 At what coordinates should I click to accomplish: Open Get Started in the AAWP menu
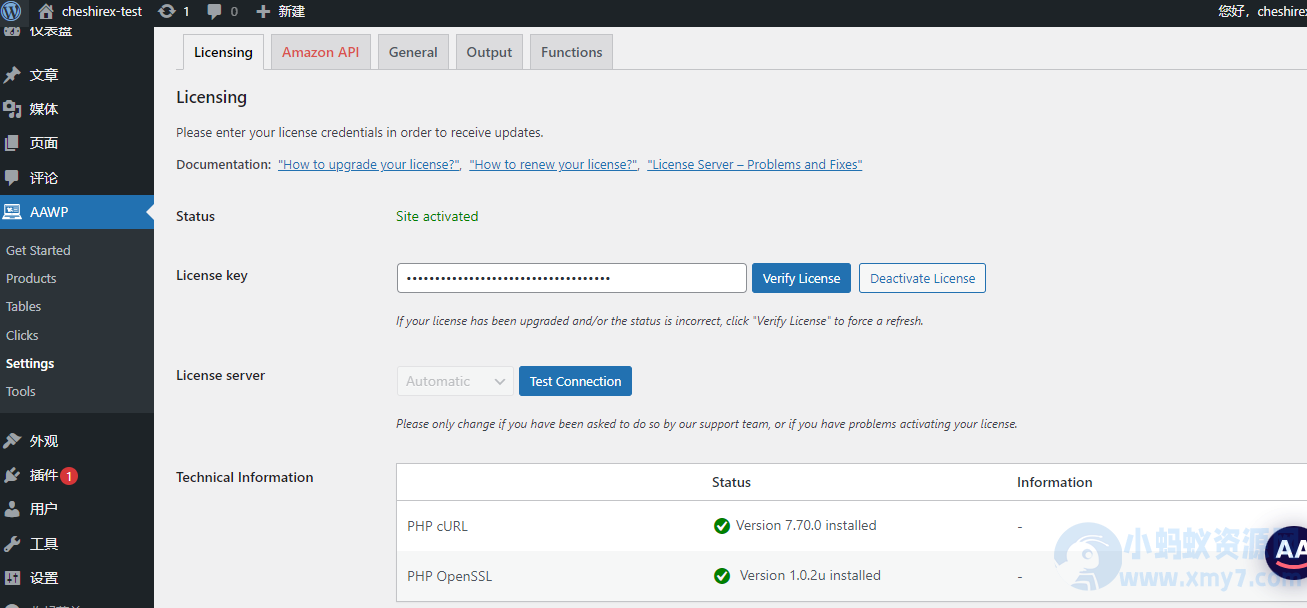[x=37, y=250]
